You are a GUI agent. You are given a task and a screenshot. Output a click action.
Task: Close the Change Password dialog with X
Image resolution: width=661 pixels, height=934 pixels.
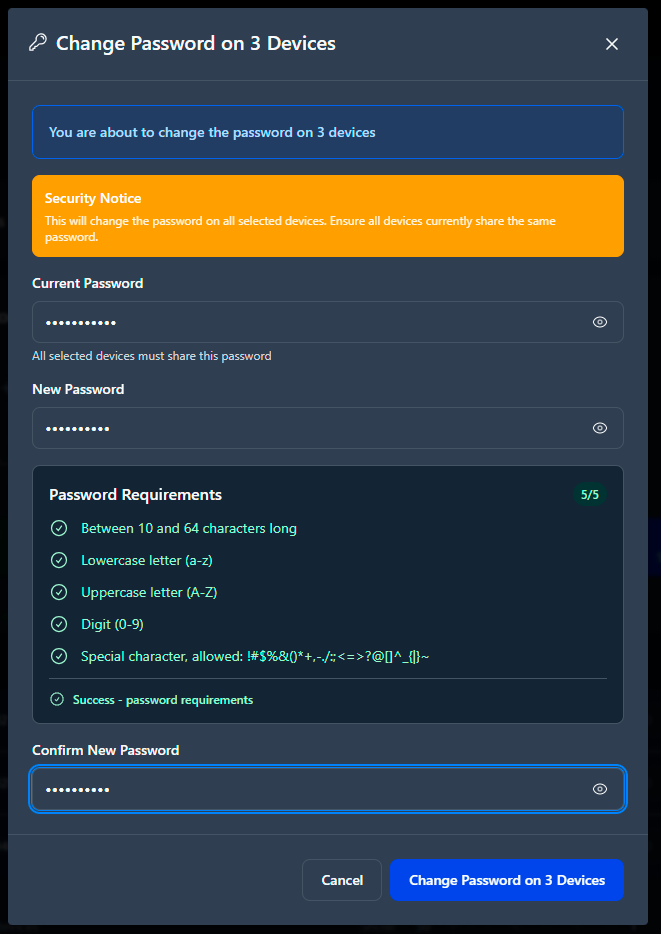tap(612, 44)
